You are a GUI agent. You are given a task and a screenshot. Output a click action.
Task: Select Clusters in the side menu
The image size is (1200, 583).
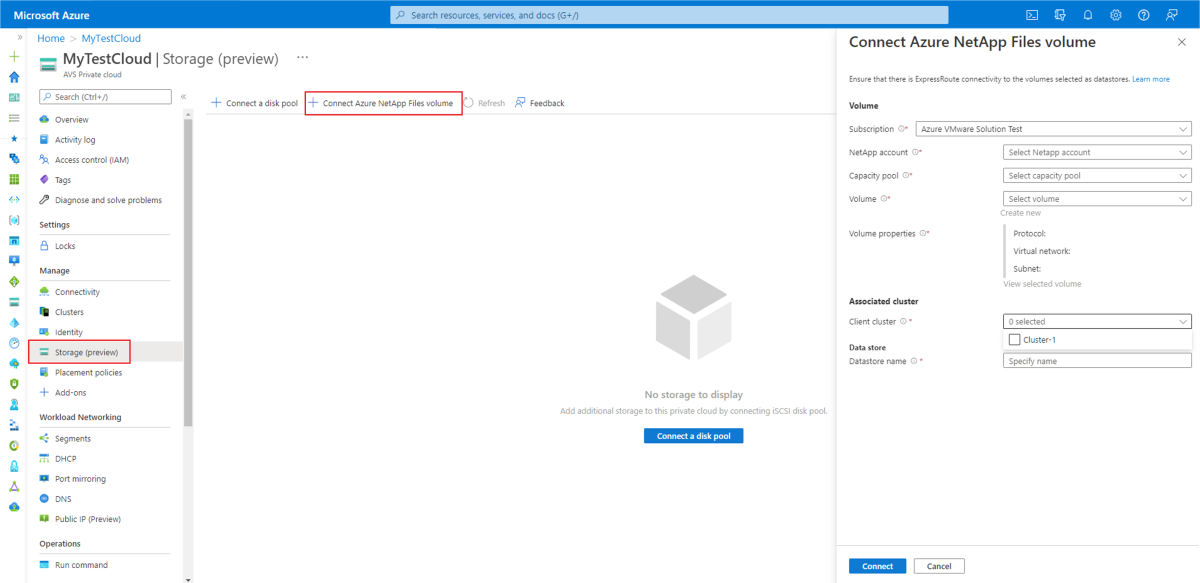coord(69,312)
